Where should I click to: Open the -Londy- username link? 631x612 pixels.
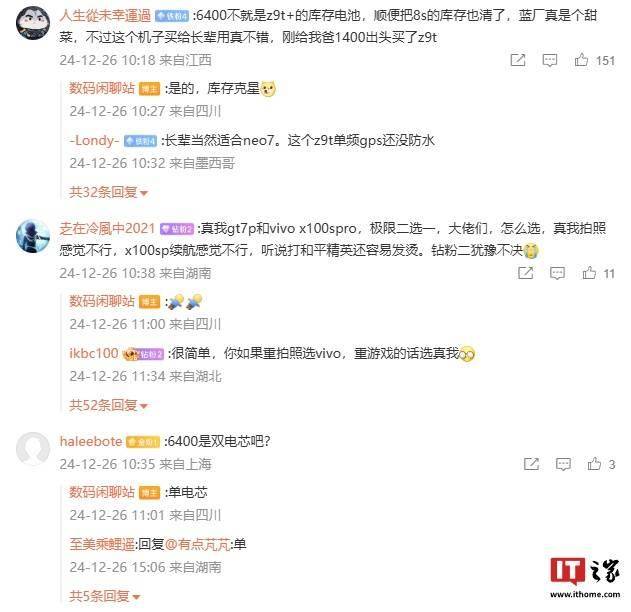pyautogui.click(x=94, y=140)
